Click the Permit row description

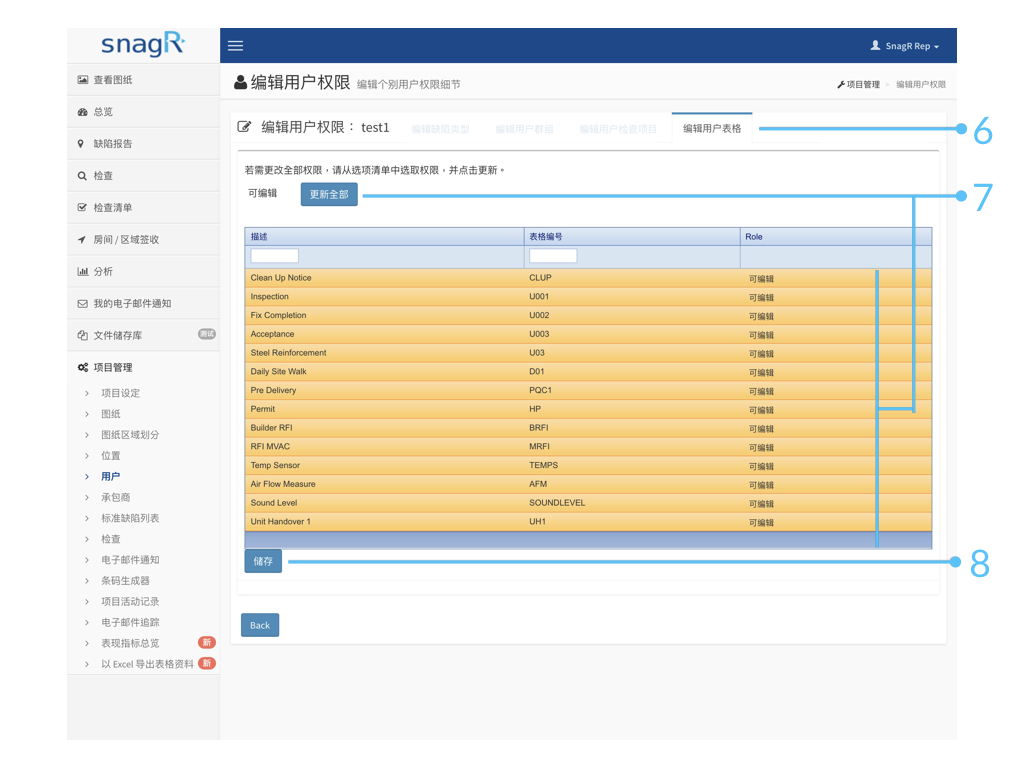coord(263,409)
